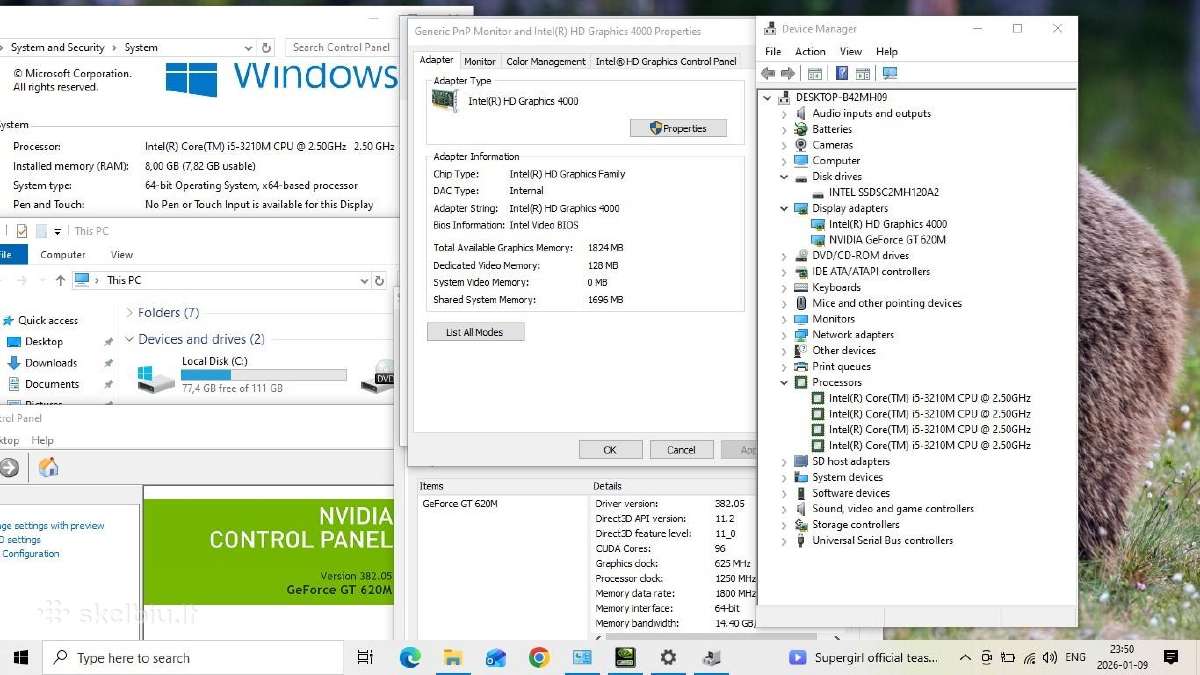Select the DESKTOP-B42MH09 root node

[x=841, y=97]
